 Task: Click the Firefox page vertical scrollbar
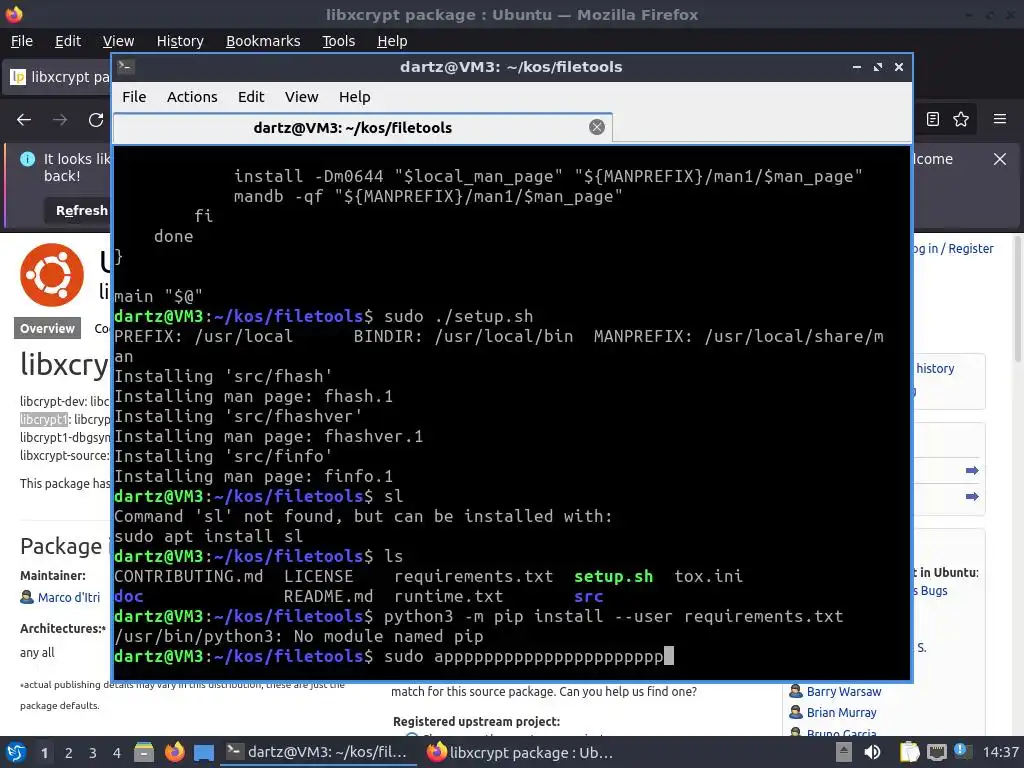[x=1017, y=298]
